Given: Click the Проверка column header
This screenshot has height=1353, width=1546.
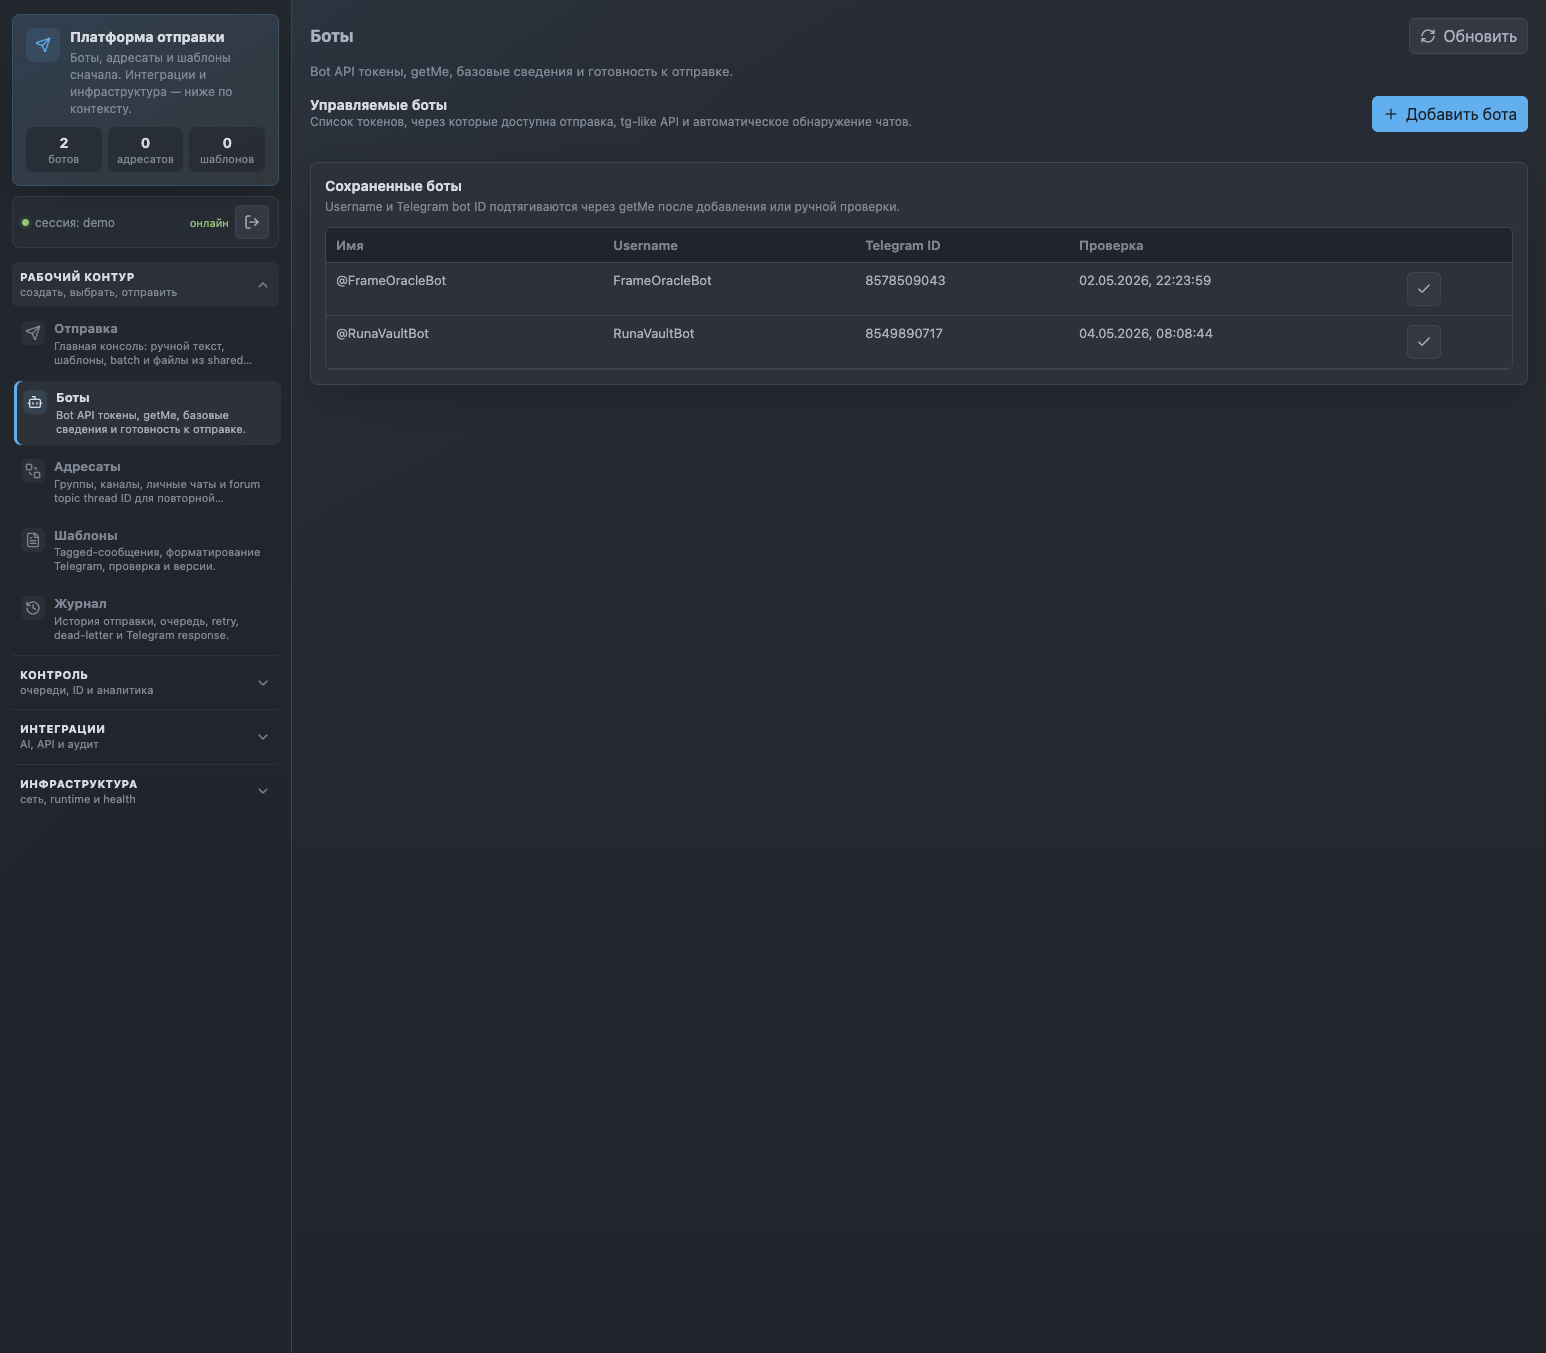Looking at the screenshot, I should (x=1111, y=246).
